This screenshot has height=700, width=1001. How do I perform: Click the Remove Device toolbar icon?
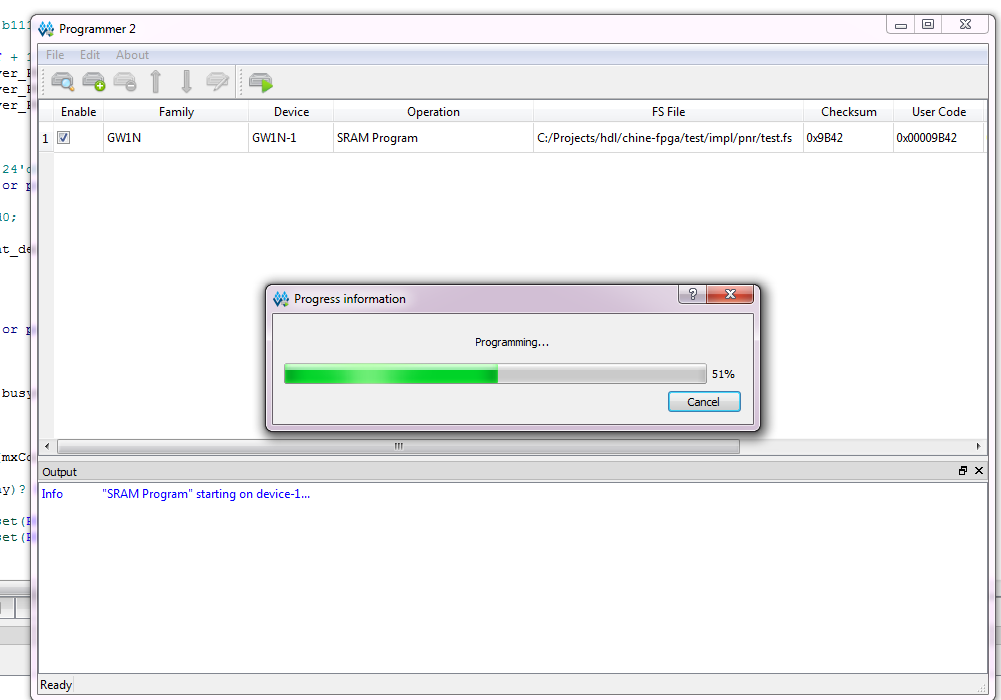coord(124,82)
